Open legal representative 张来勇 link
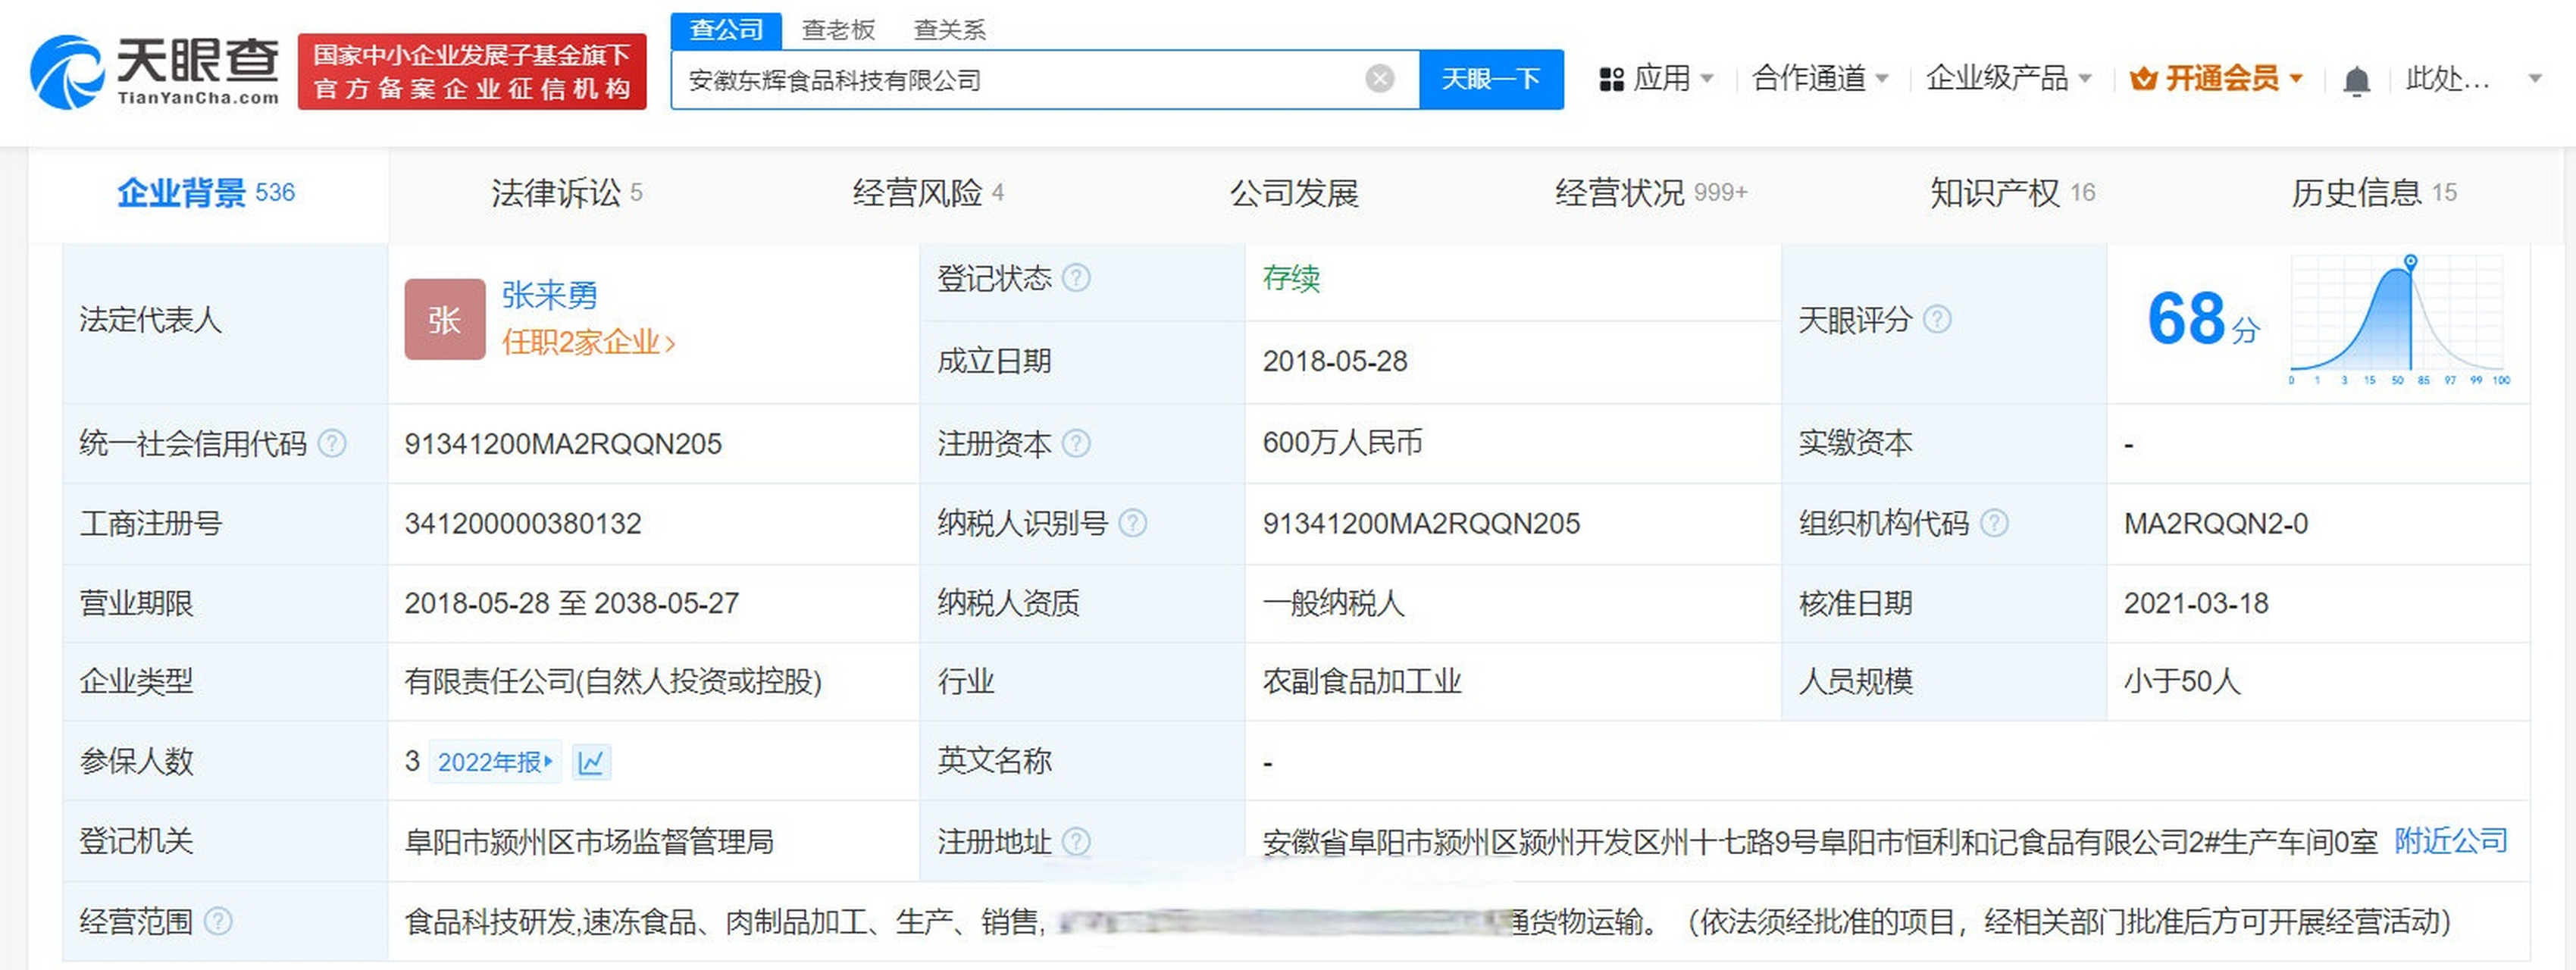 click(549, 295)
